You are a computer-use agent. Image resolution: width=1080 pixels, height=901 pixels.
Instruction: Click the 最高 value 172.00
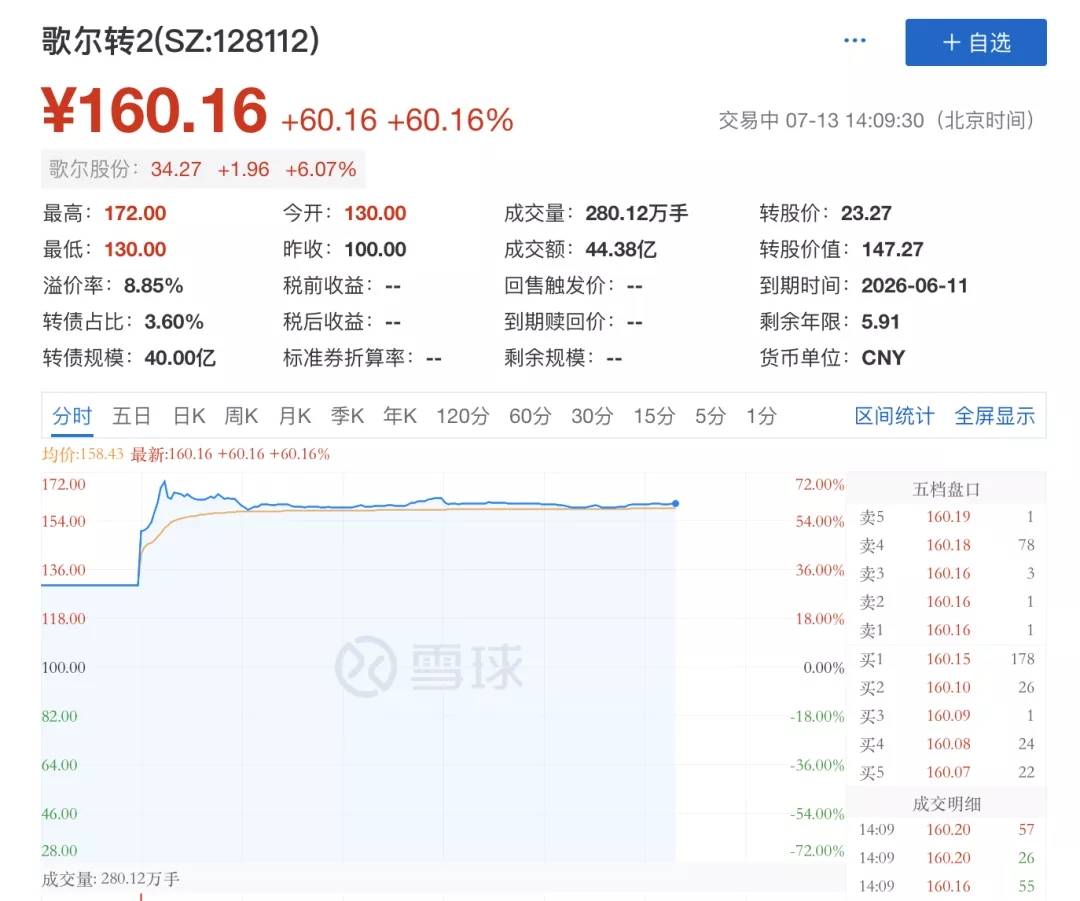point(135,214)
